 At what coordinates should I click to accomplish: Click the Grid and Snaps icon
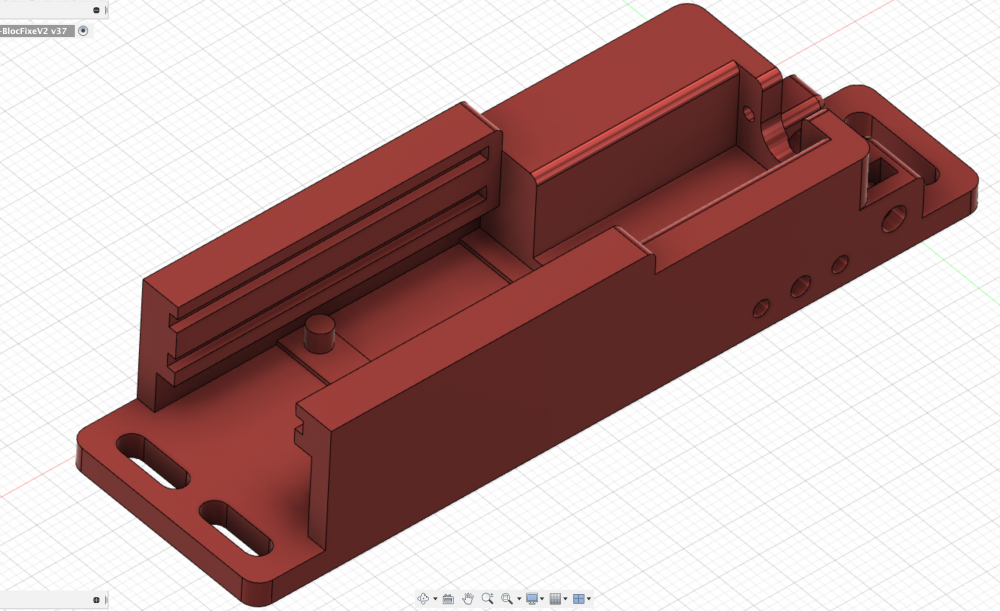556,598
